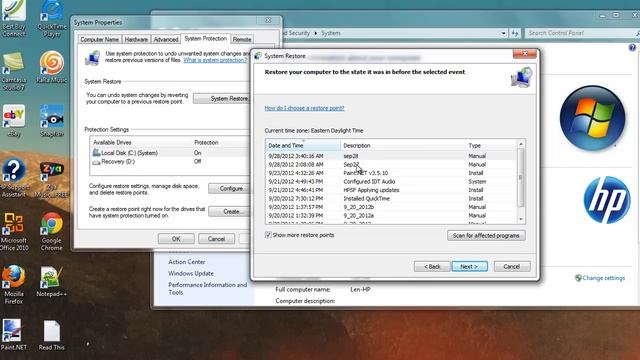Image resolution: width=640 pixels, height=360 pixels.
Task: Select the Configured IDT Audio restore point
Action: [391, 182]
